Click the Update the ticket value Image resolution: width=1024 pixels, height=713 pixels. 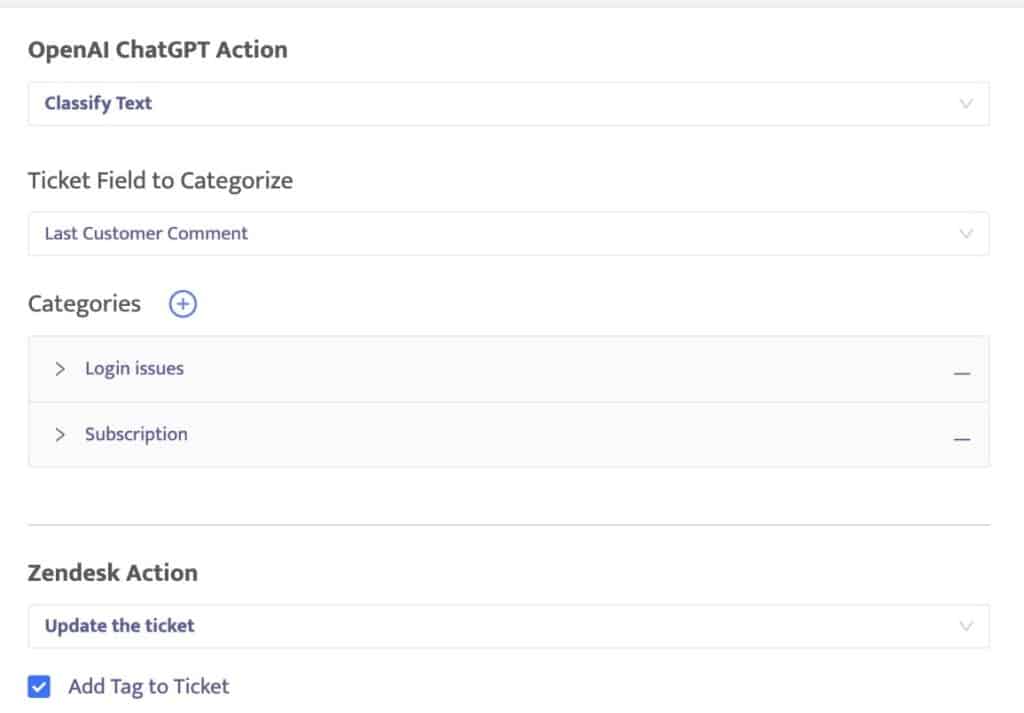coord(120,626)
